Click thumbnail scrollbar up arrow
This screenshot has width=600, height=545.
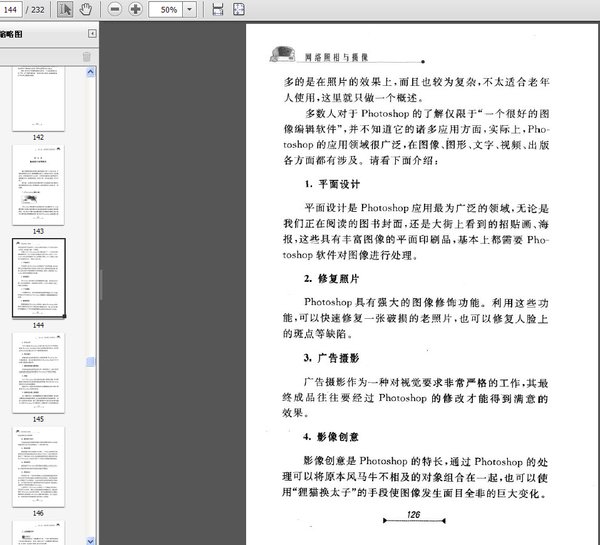(x=91, y=72)
